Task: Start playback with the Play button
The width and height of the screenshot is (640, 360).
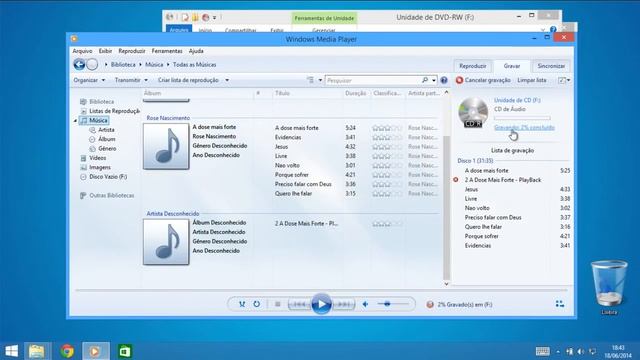Action: pyautogui.click(x=321, y=304)
